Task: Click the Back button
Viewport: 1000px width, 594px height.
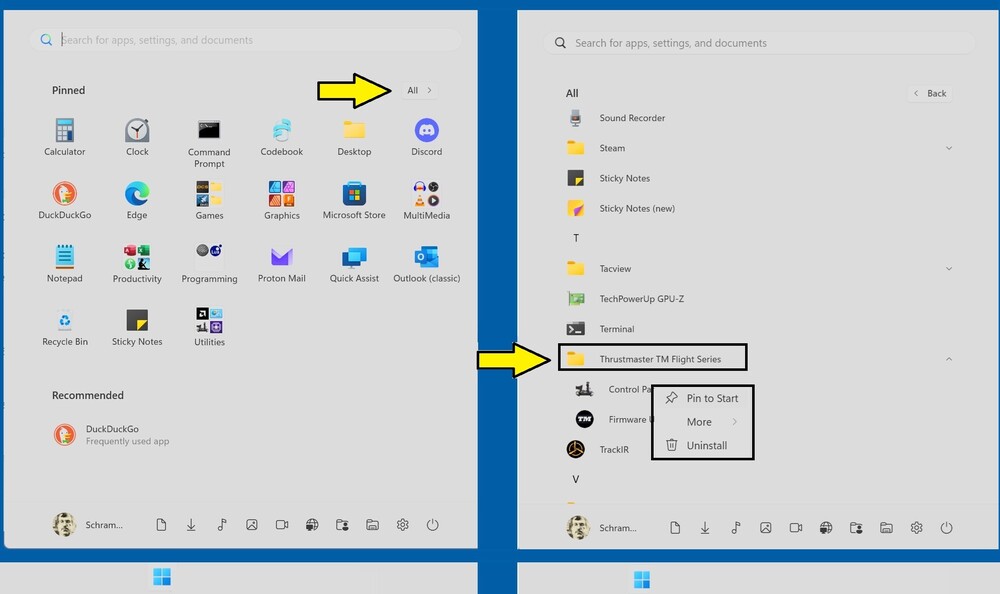Action: 930,93
